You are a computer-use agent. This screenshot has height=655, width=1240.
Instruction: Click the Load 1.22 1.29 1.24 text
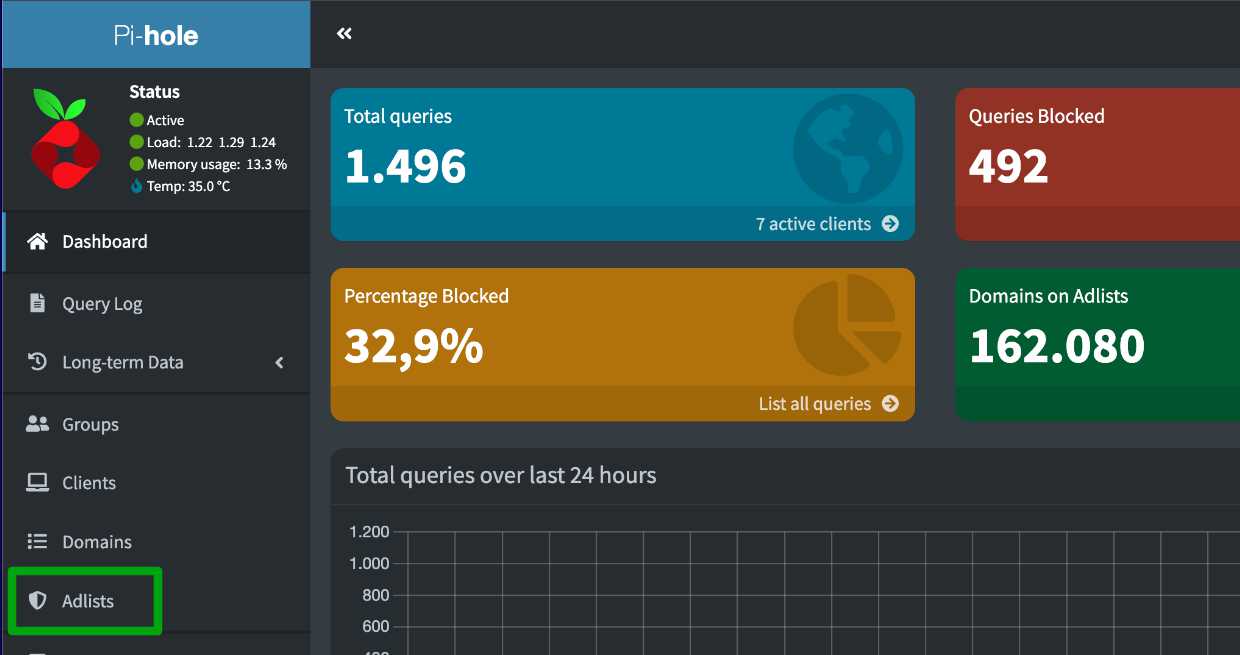(x=211, y=142)
